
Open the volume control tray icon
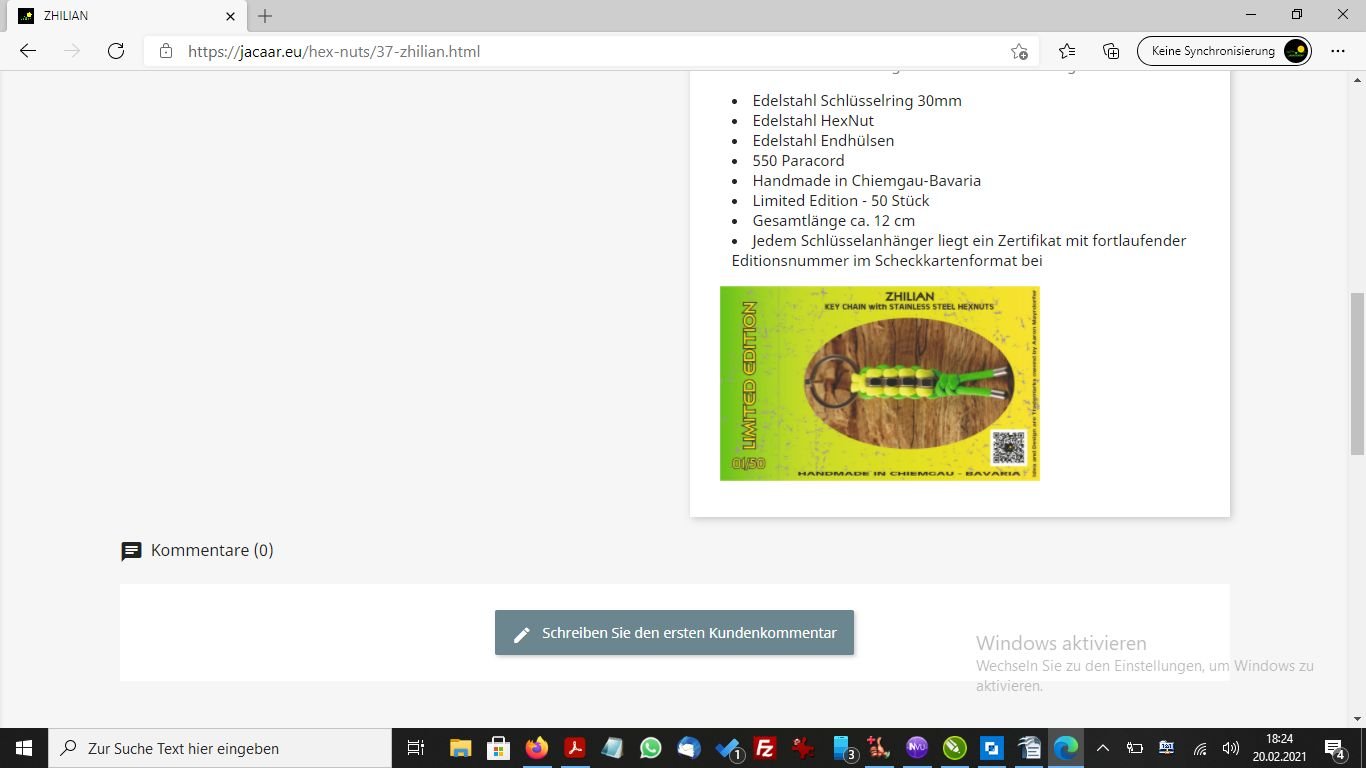coord(1231,748)
